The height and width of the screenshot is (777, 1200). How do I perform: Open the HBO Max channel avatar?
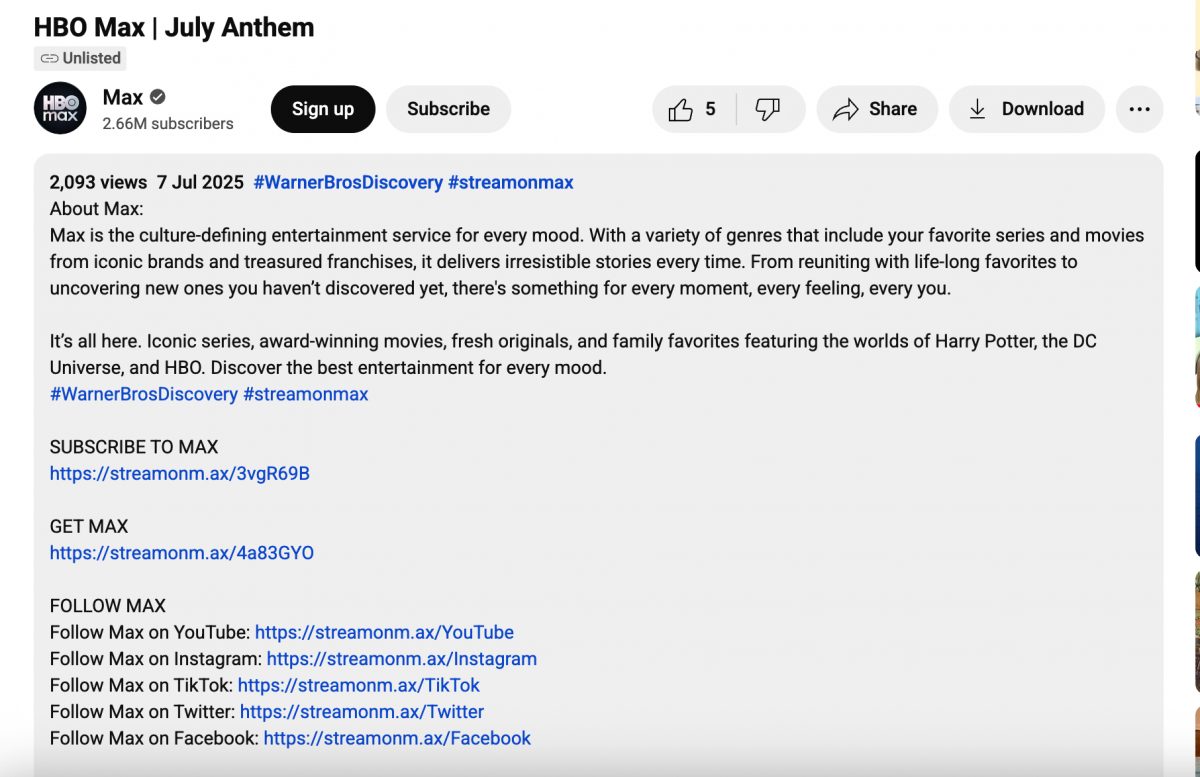point(60,108)
